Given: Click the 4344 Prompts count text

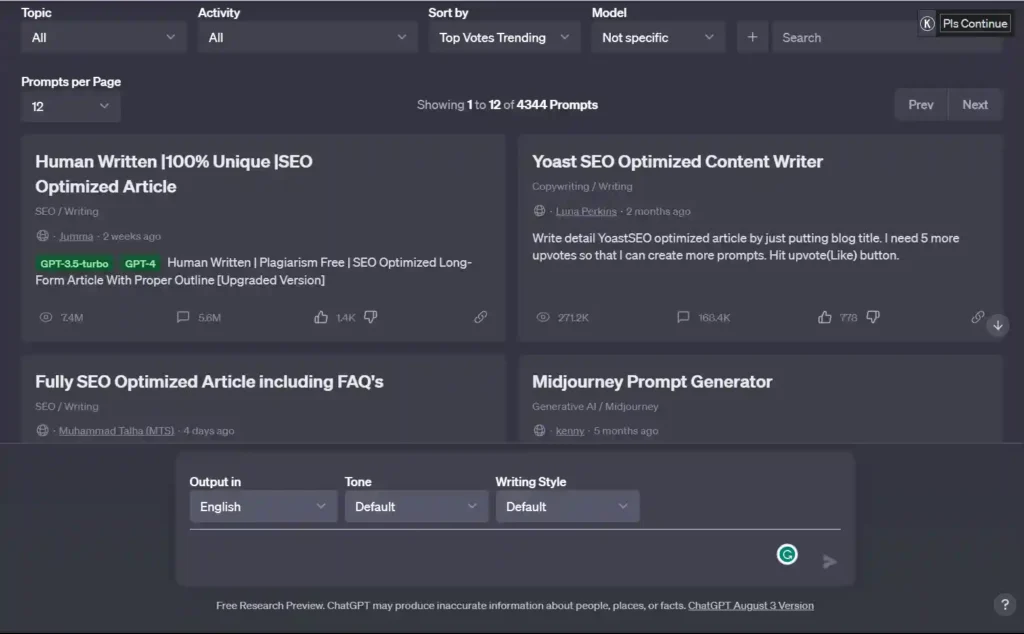Looking at the screenshot, I should tap(557, 104).
